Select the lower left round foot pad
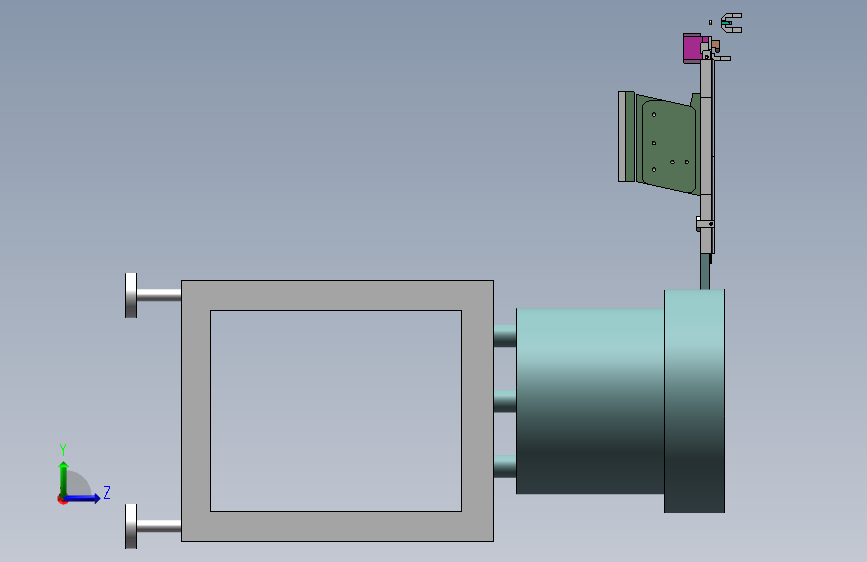This screenshot has height=562, width=867. point(131,527)
